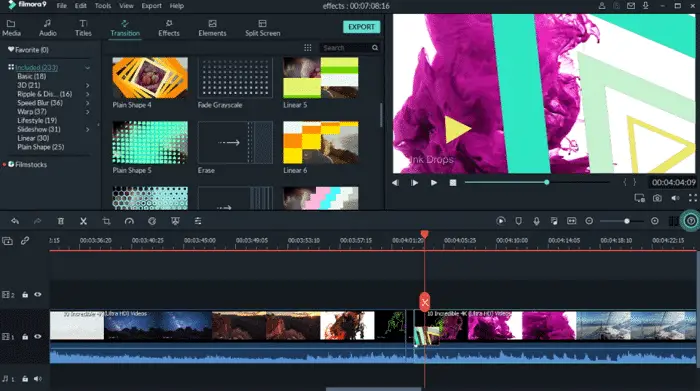Viewport: 700px width, 391px height.
Task: Open the Help menu
Action: pyautogui.click(x=177, y=6)
